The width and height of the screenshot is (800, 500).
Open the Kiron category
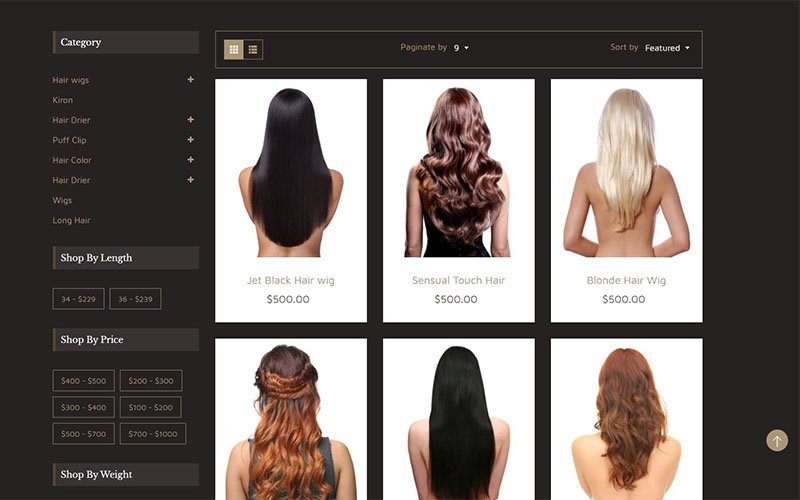point(62,100)
